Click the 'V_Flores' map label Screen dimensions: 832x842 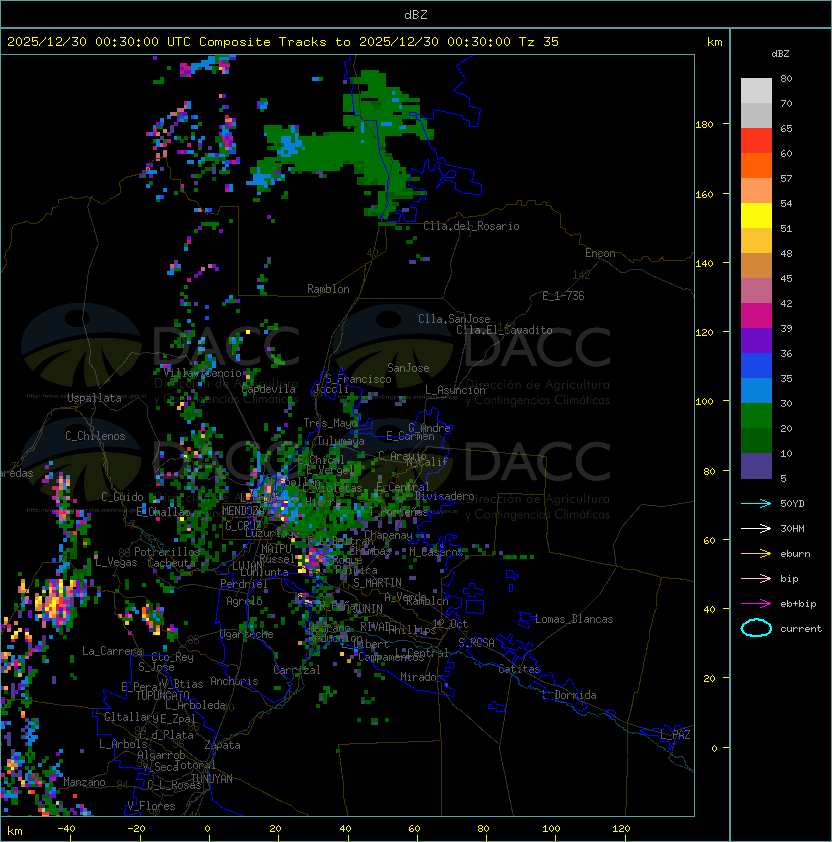pos(151,806)
